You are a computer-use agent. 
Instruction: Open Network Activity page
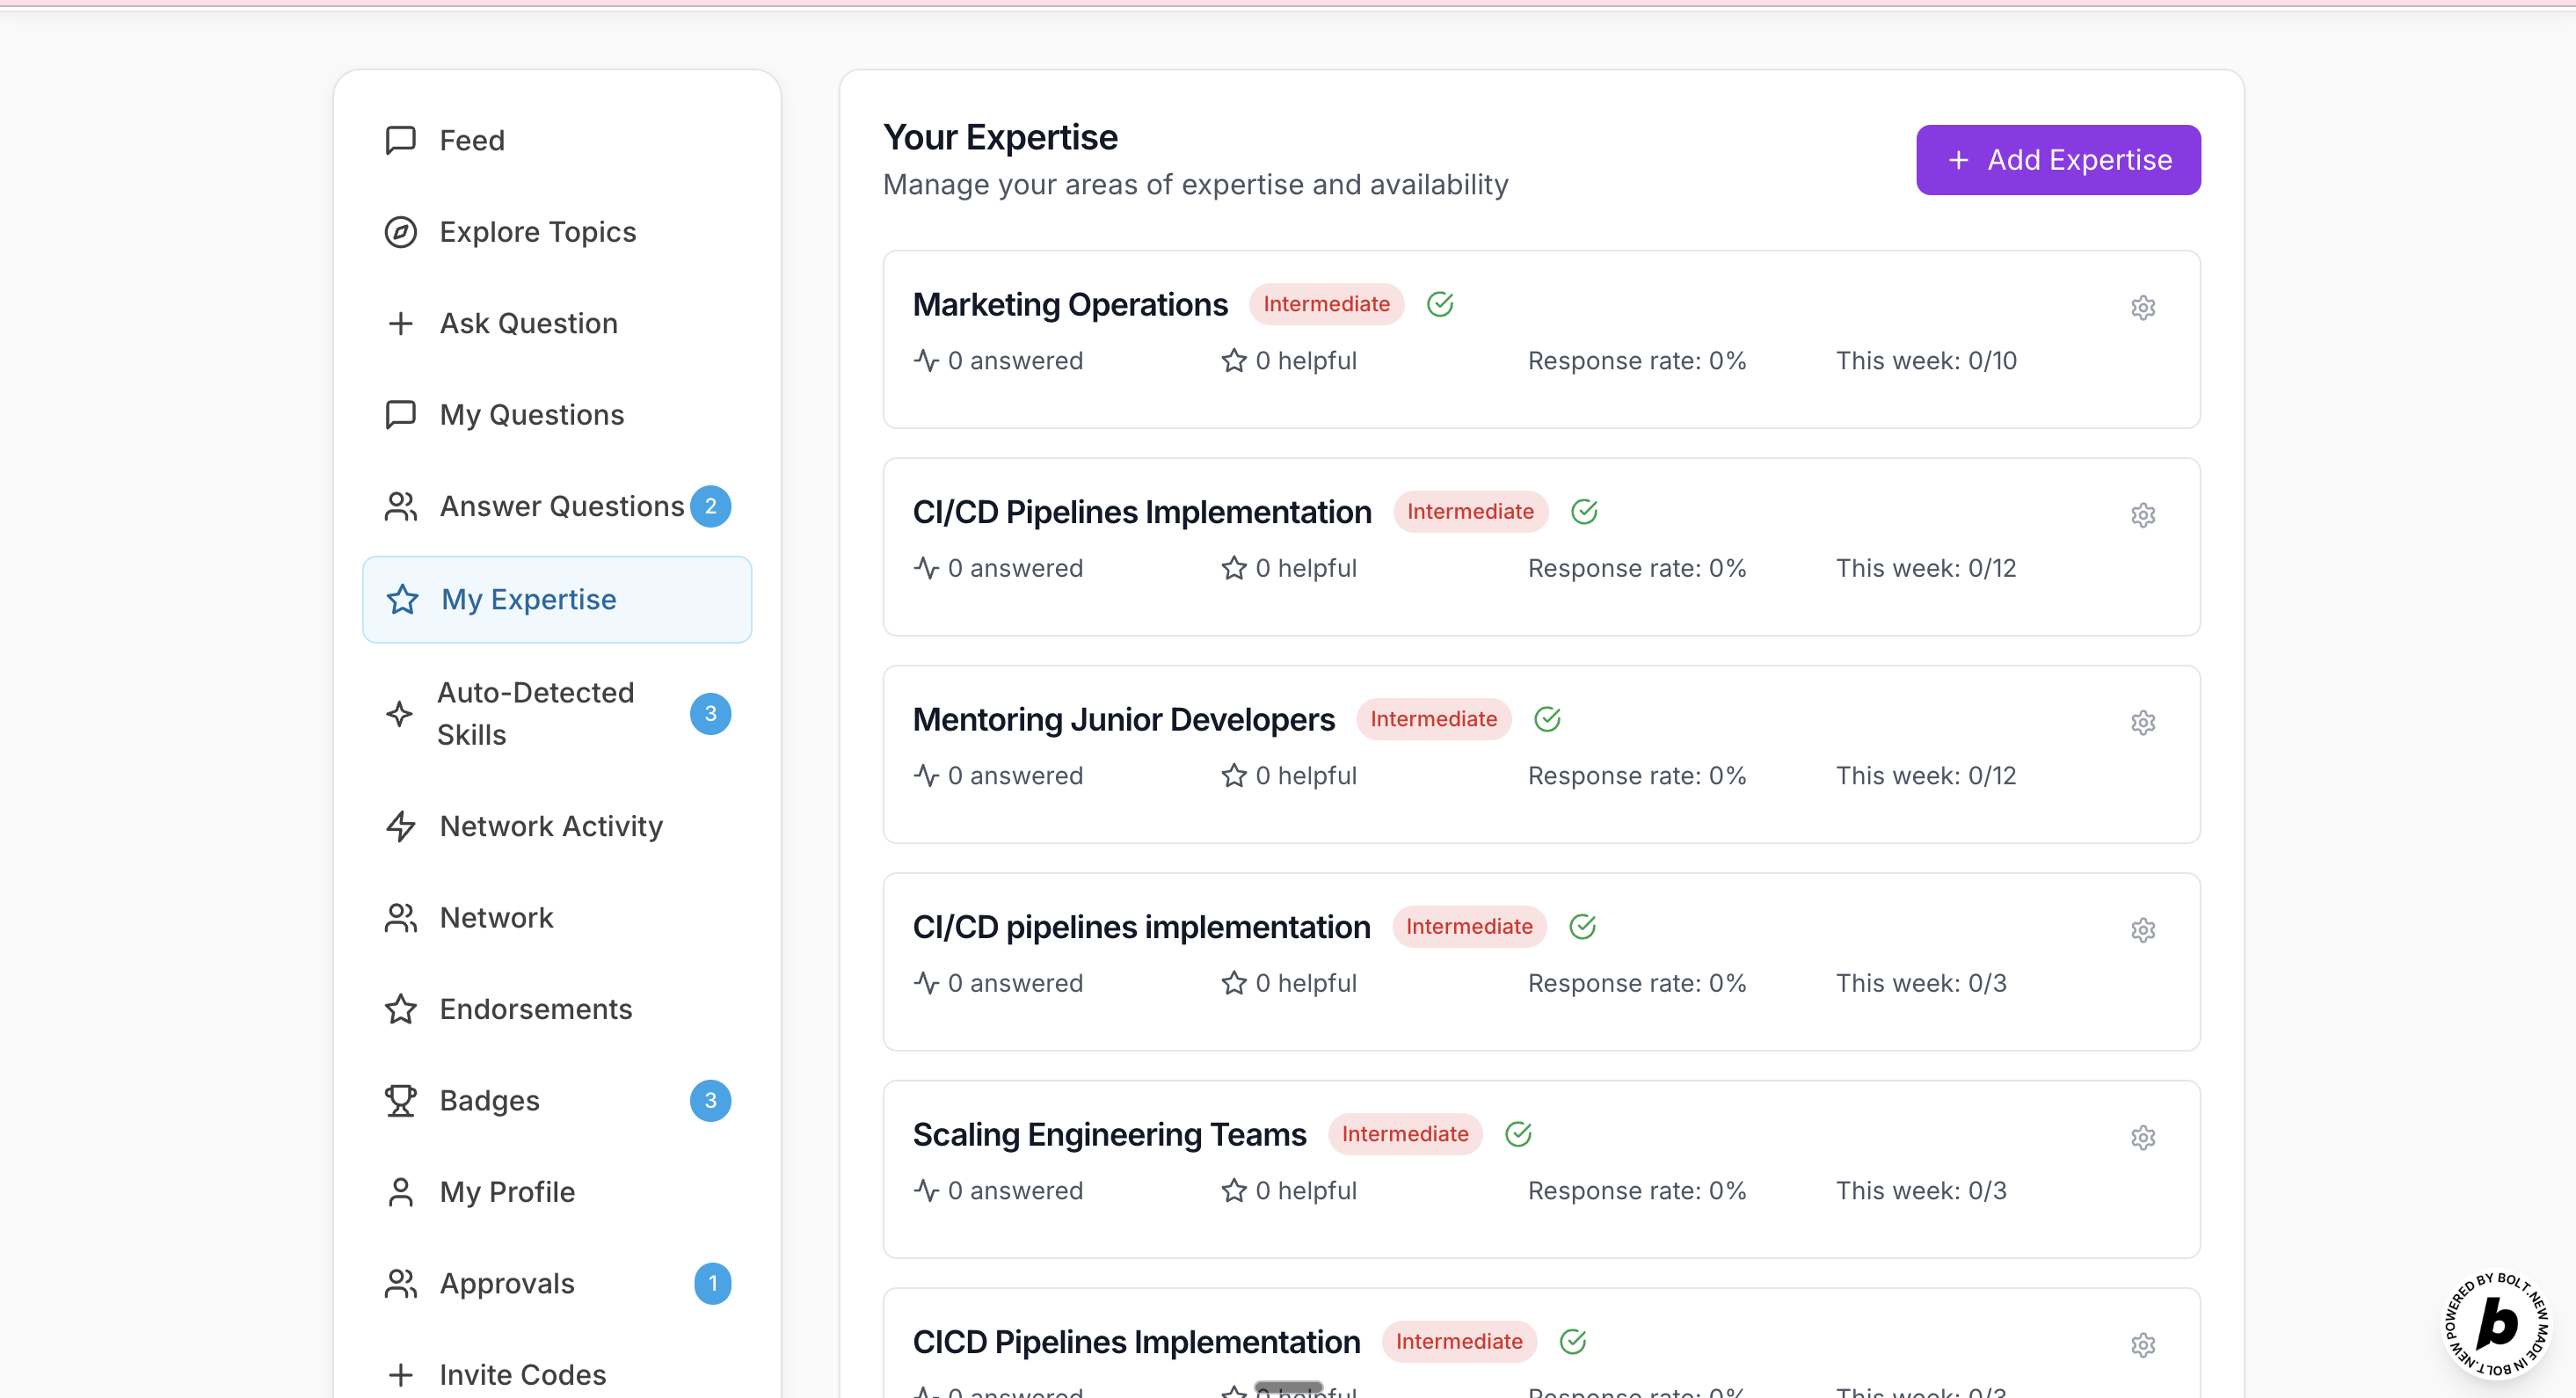coord(551,826)
